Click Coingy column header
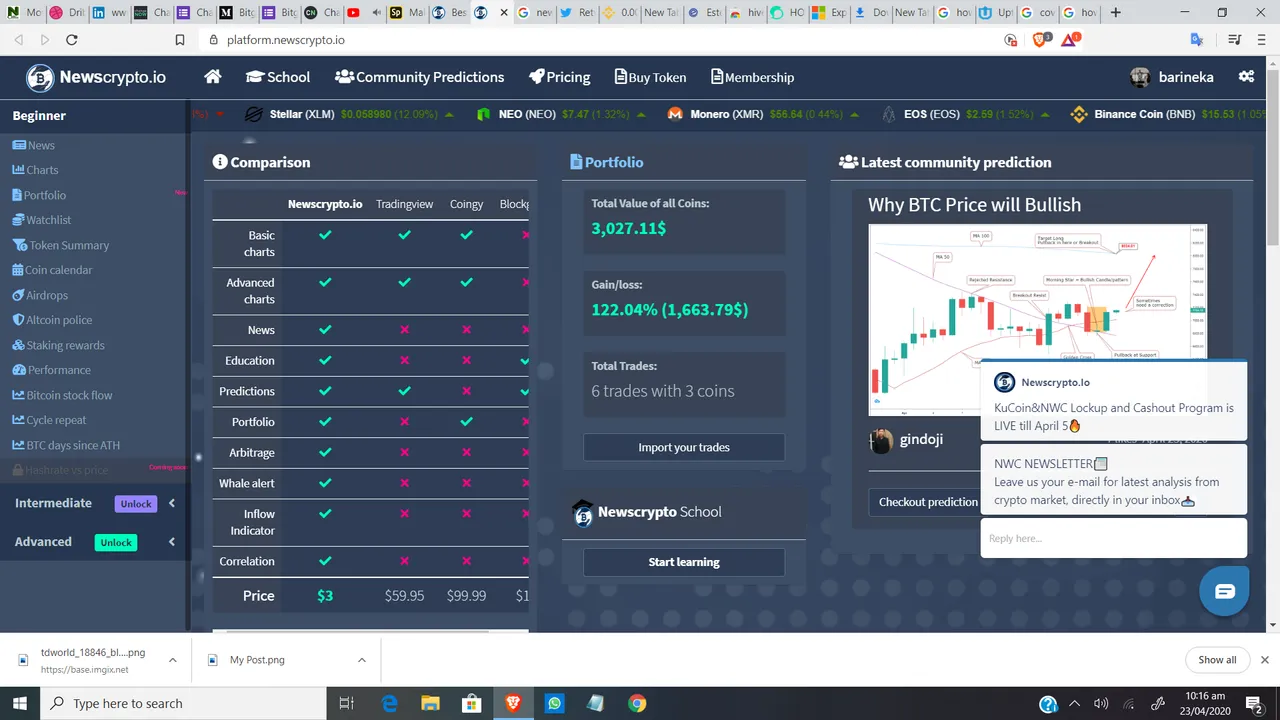 tap(467, 204)
